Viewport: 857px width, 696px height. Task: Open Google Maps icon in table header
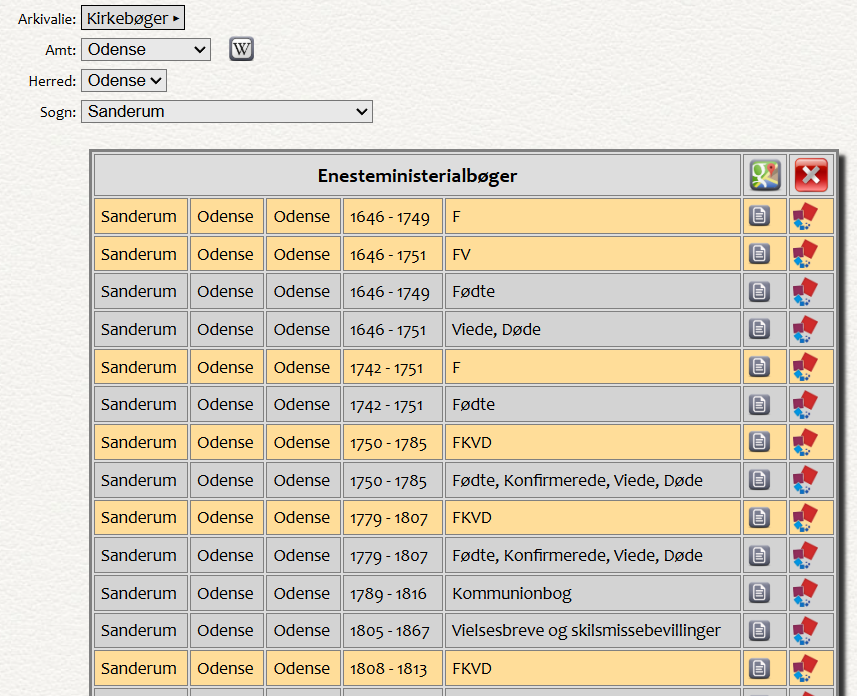coord(765,176)
